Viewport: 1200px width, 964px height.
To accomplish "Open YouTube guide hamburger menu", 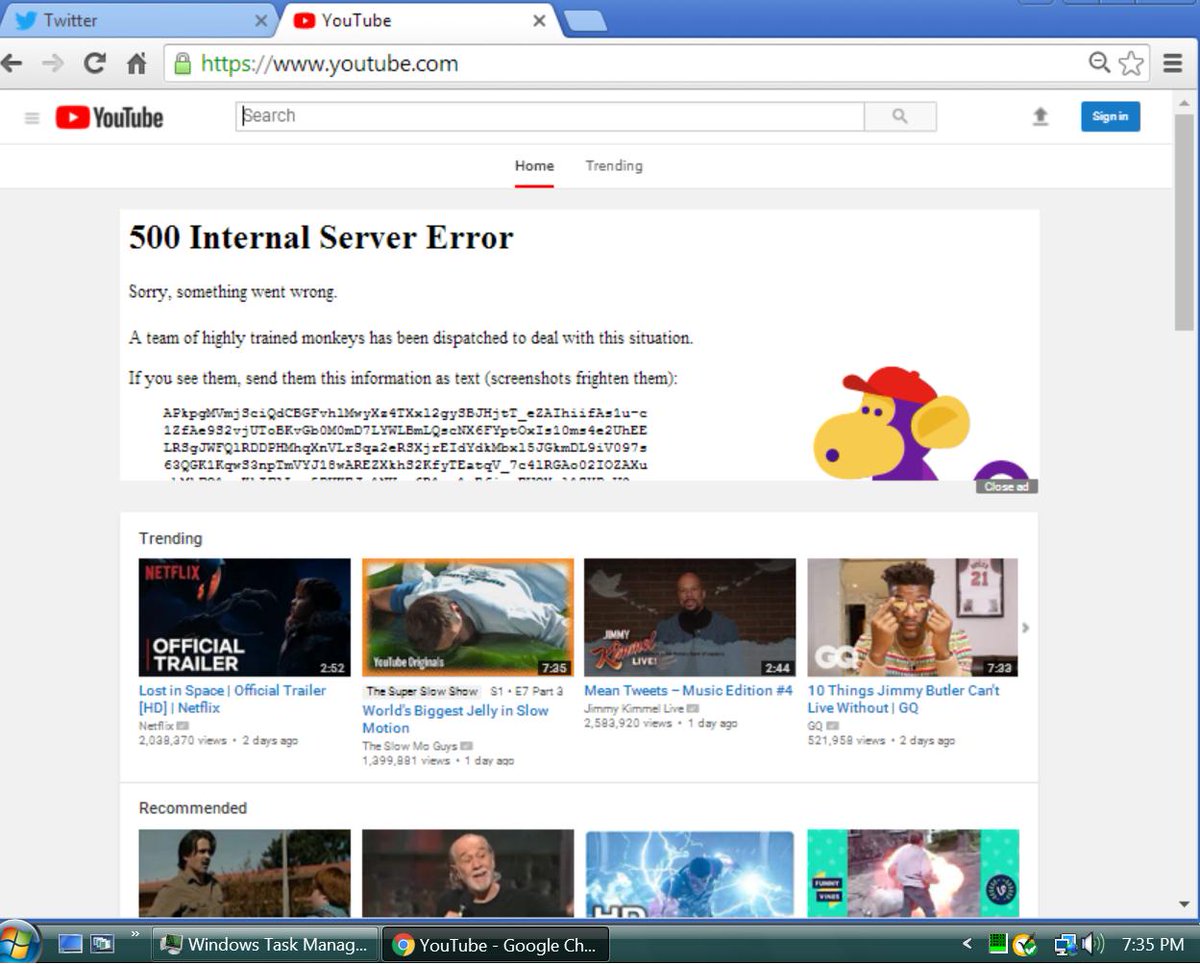I will [32, 118].
